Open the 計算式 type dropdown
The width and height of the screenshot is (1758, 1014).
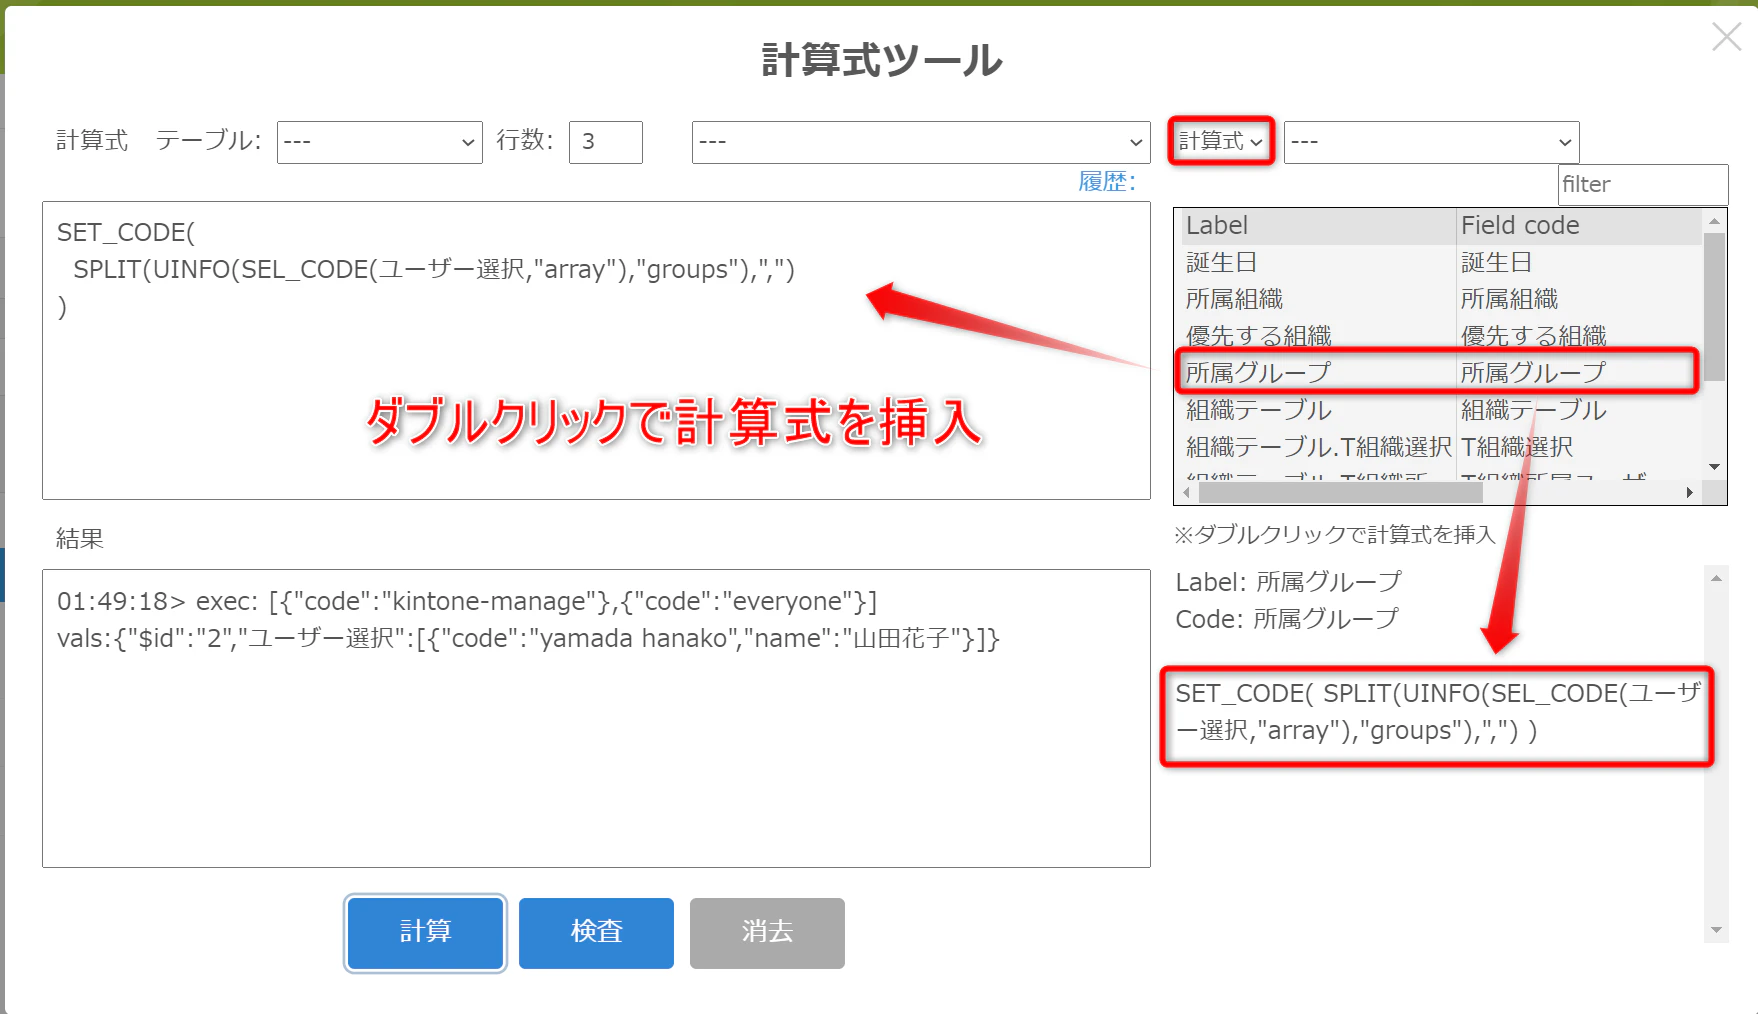click(1221, 141)
